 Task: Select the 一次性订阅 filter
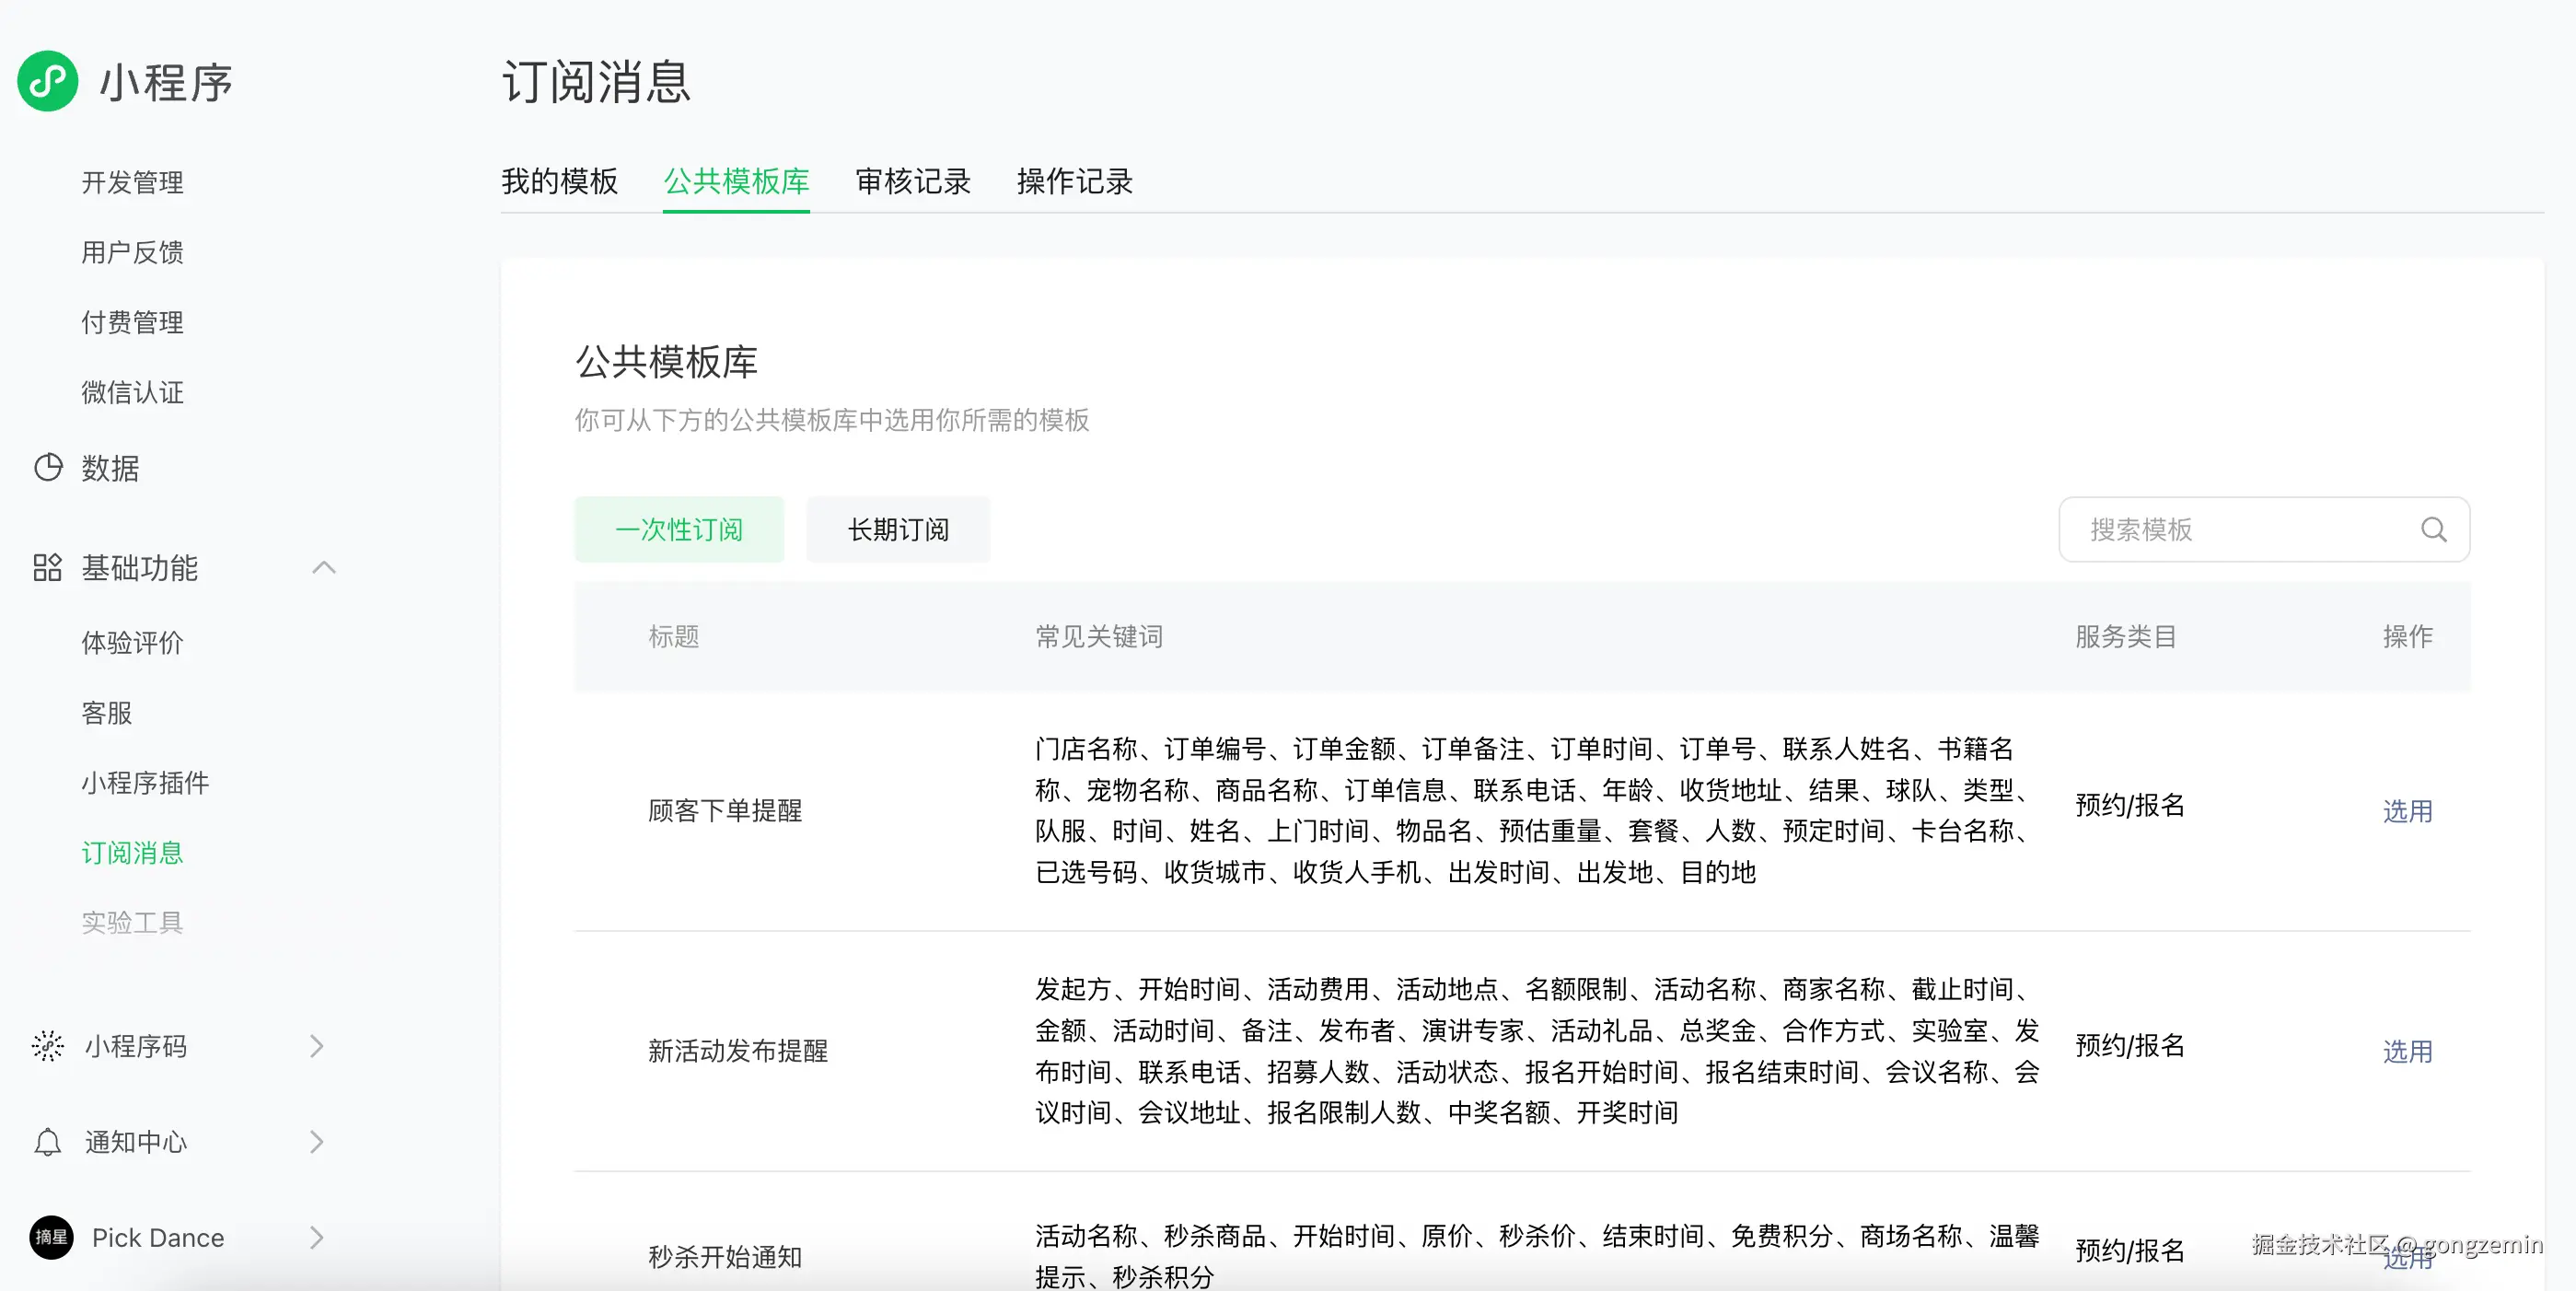coord(679,529)
